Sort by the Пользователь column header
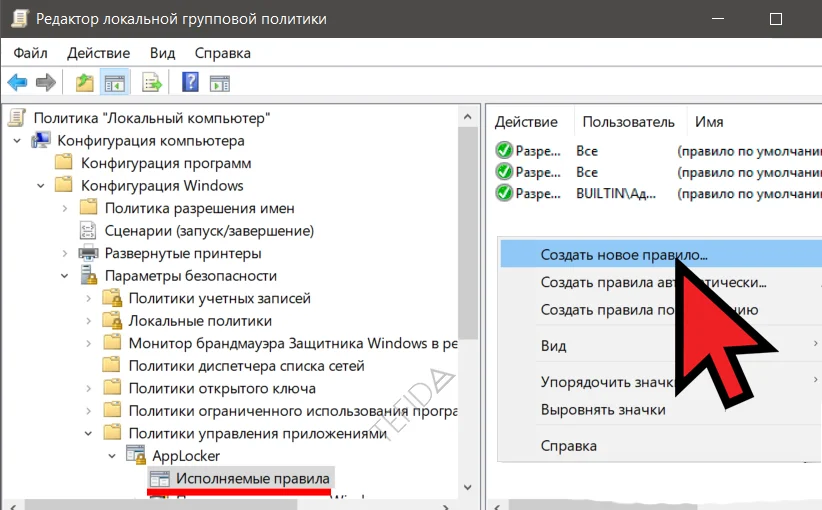This screenshot has height=510, width=822. 630,122
